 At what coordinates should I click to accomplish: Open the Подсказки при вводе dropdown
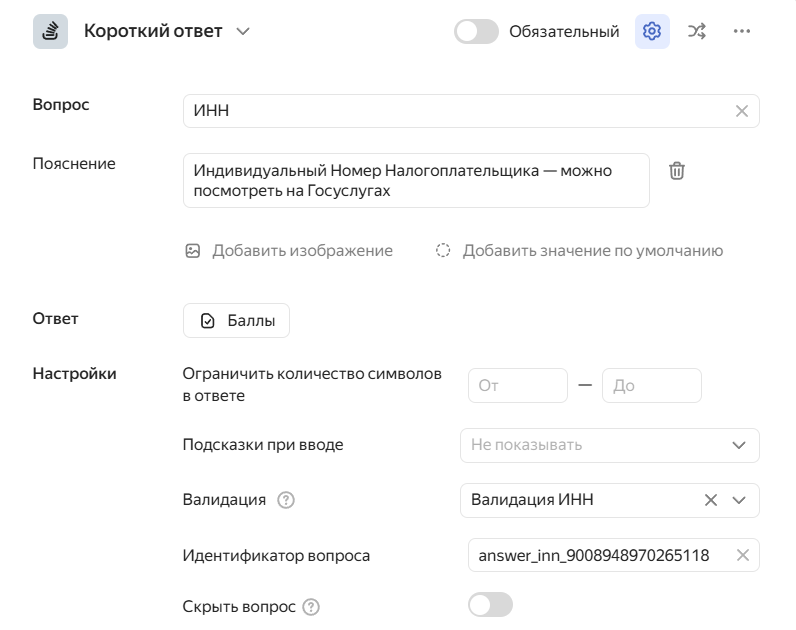coord(609,445)
